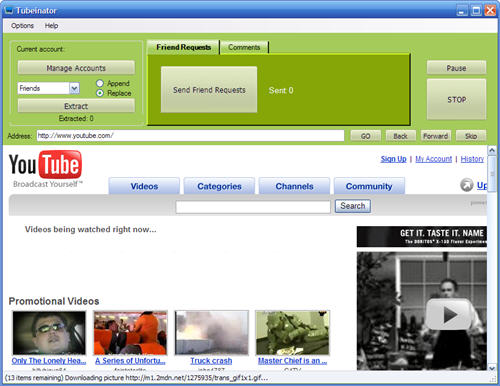Open the YouTube Community tab
500x386 pixels.
pyautogui.click(x=369, y=186)
